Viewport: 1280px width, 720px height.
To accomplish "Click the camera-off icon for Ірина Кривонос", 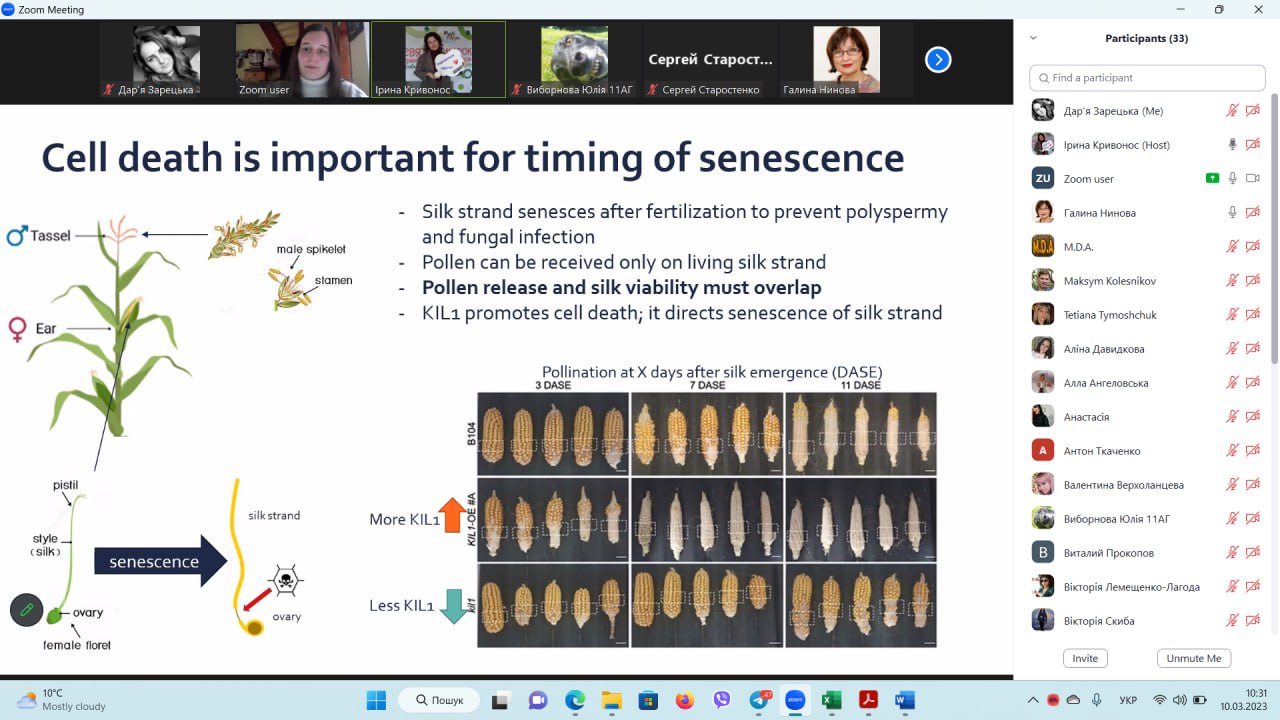I will click(x=1253, y=145).
